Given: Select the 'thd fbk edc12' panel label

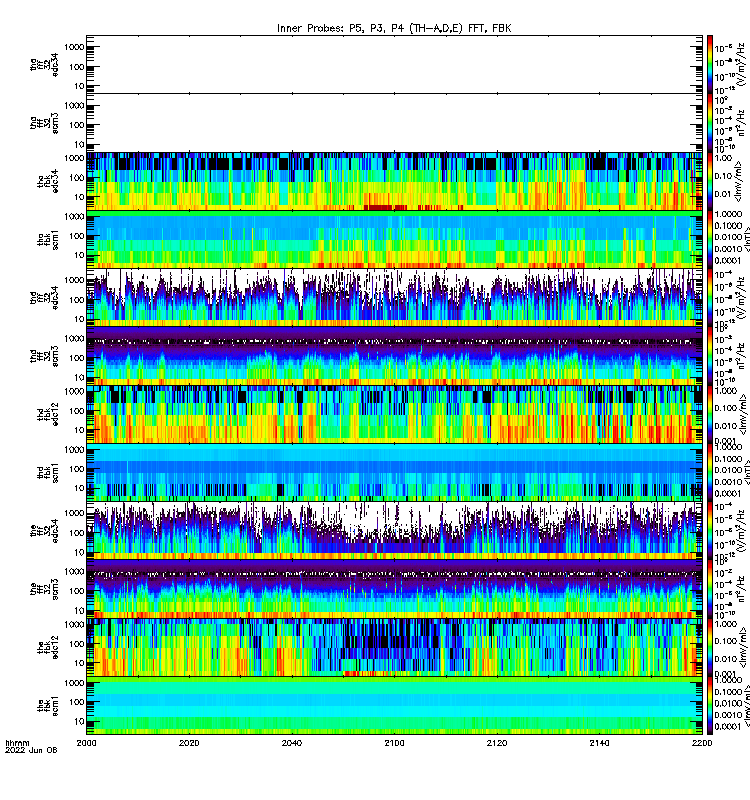Looking at the screenshot, I should click(48, 414).
